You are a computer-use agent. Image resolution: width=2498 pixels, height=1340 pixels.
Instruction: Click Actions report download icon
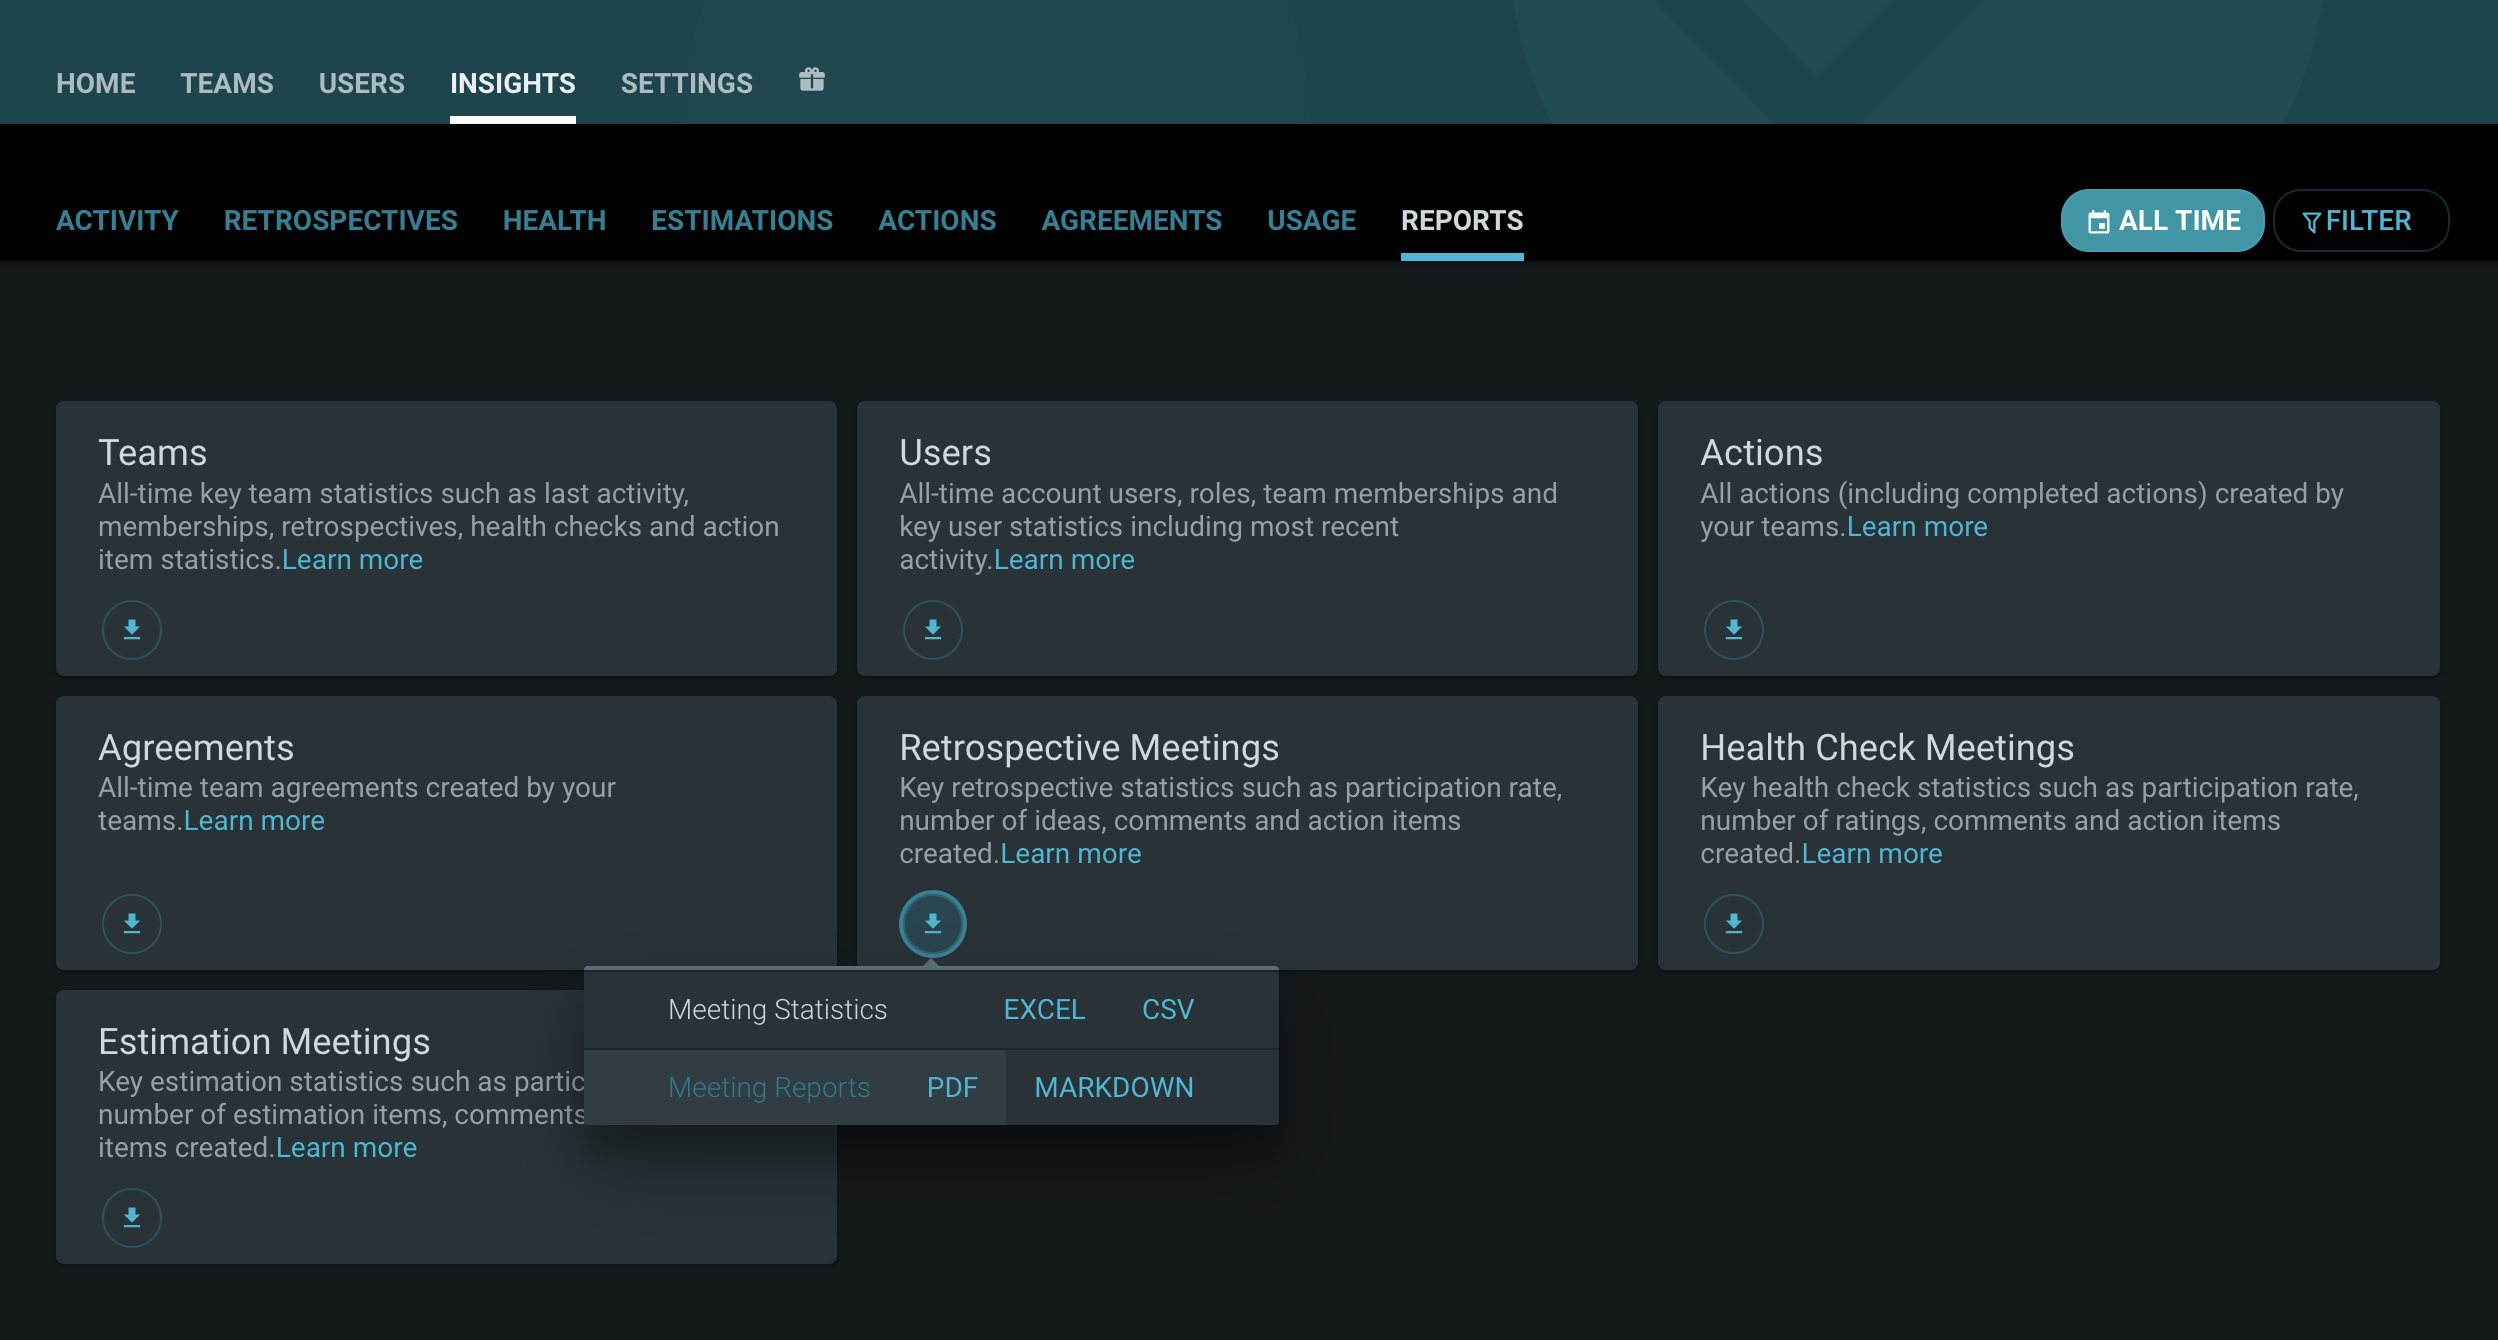(x=1733, y=629)
